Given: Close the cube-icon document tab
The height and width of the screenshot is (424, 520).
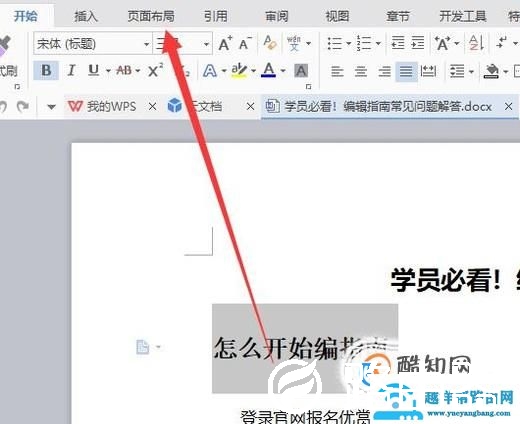Looking at the screenshot, I should pos(250,107).
